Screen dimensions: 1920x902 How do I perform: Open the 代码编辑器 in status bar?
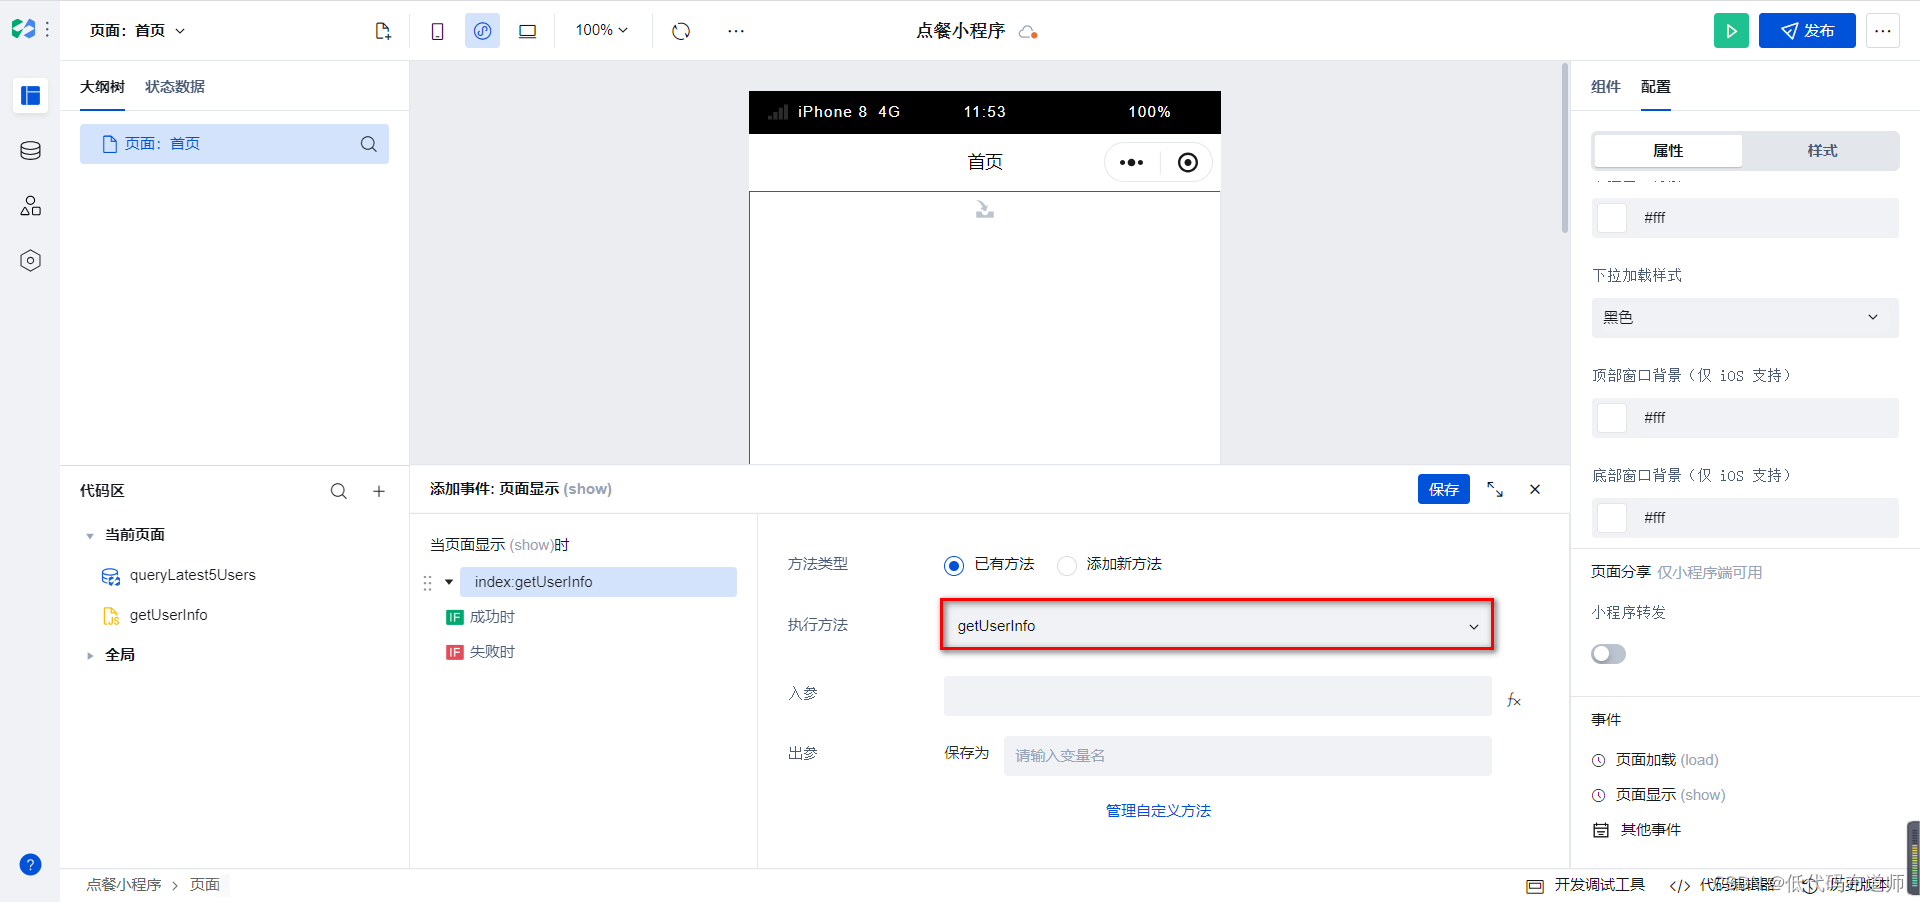point(1722,885)
